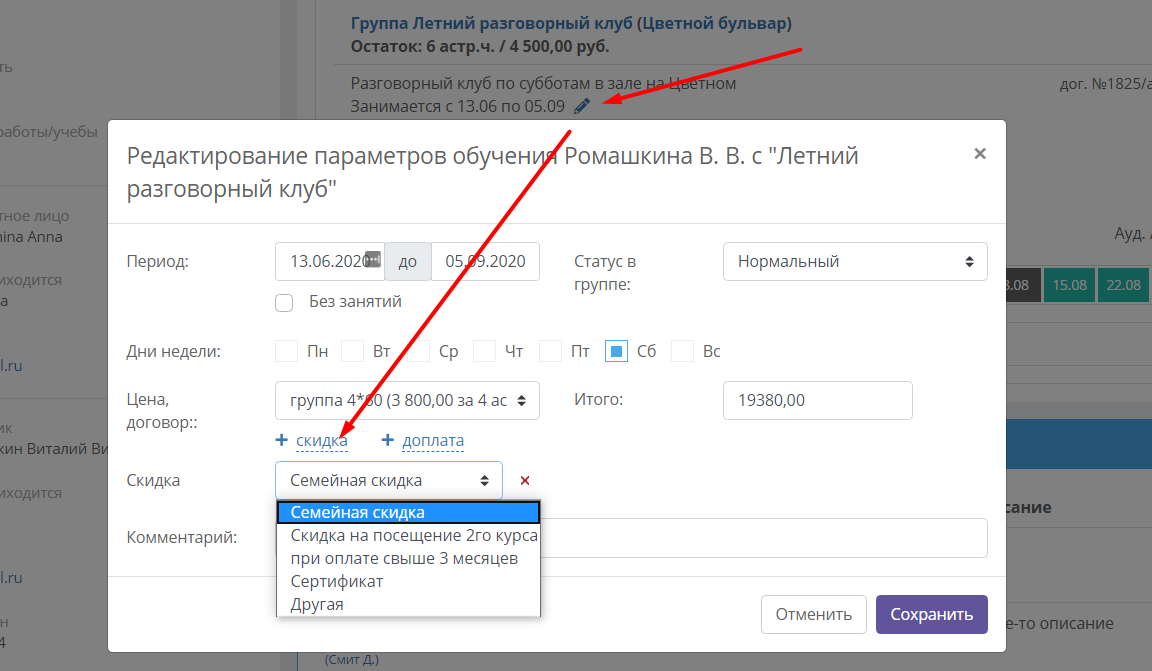Click the скидка link
This screenshot has width=1152, height=671.
[322, 440]
